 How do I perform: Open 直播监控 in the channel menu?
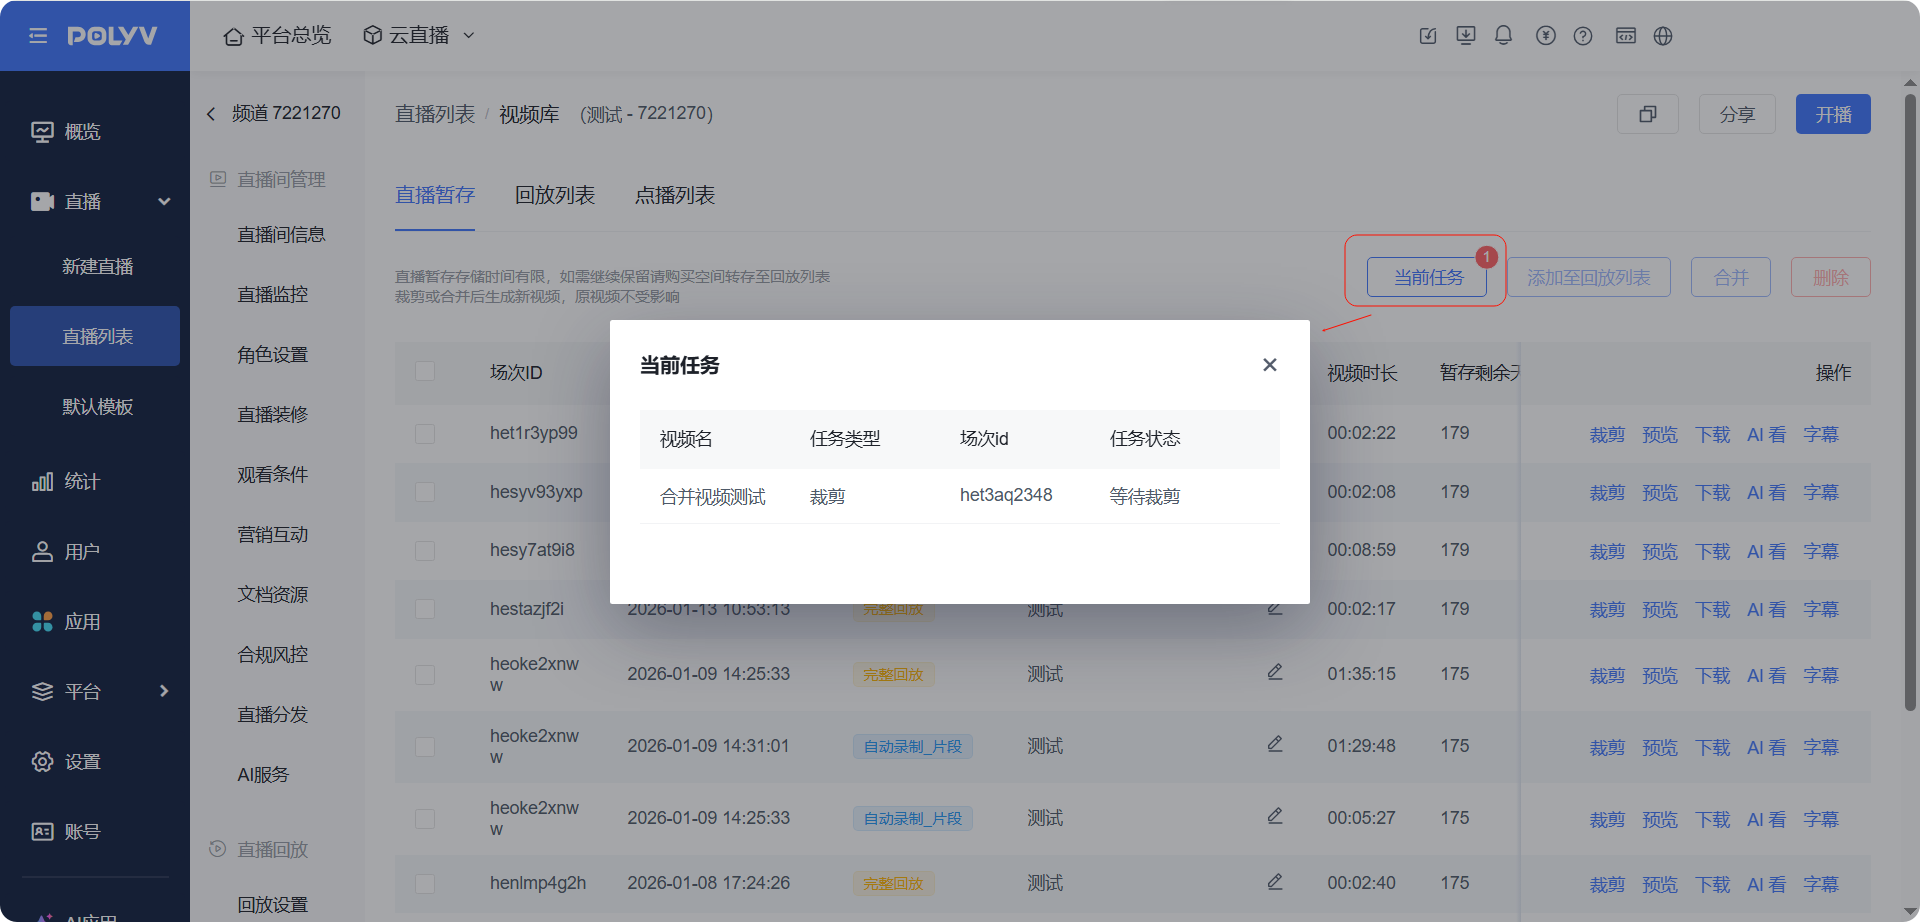(x=272, y=295)
